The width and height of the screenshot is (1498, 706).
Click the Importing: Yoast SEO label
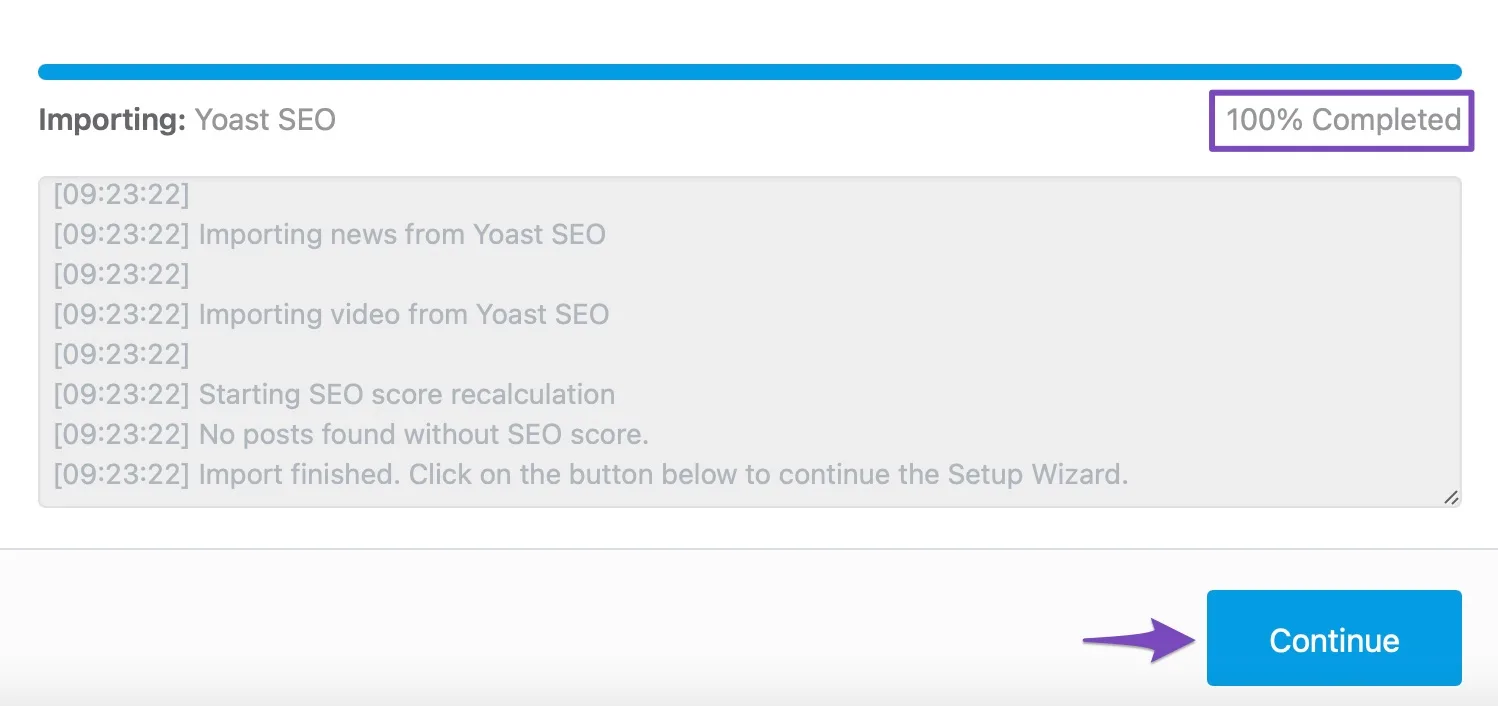click(x=187, y=120)
